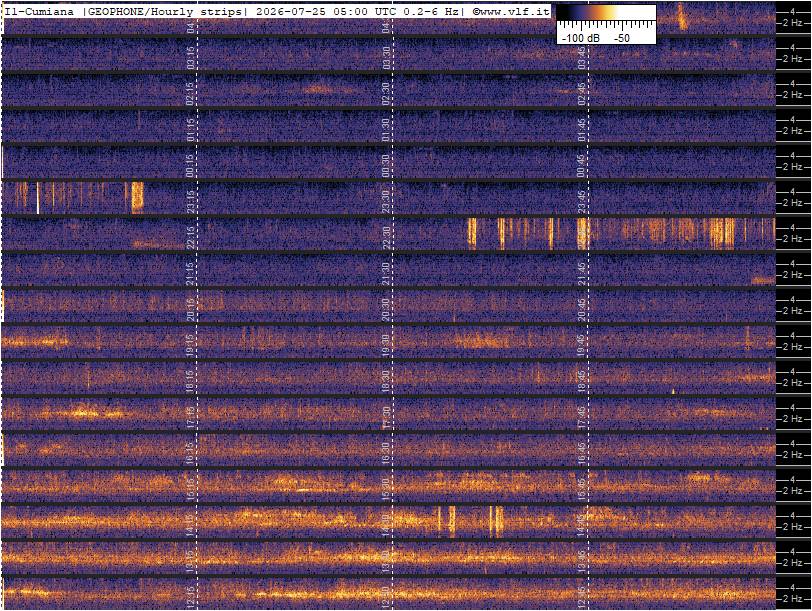Click the 00:15 time label

coord(190,165)
